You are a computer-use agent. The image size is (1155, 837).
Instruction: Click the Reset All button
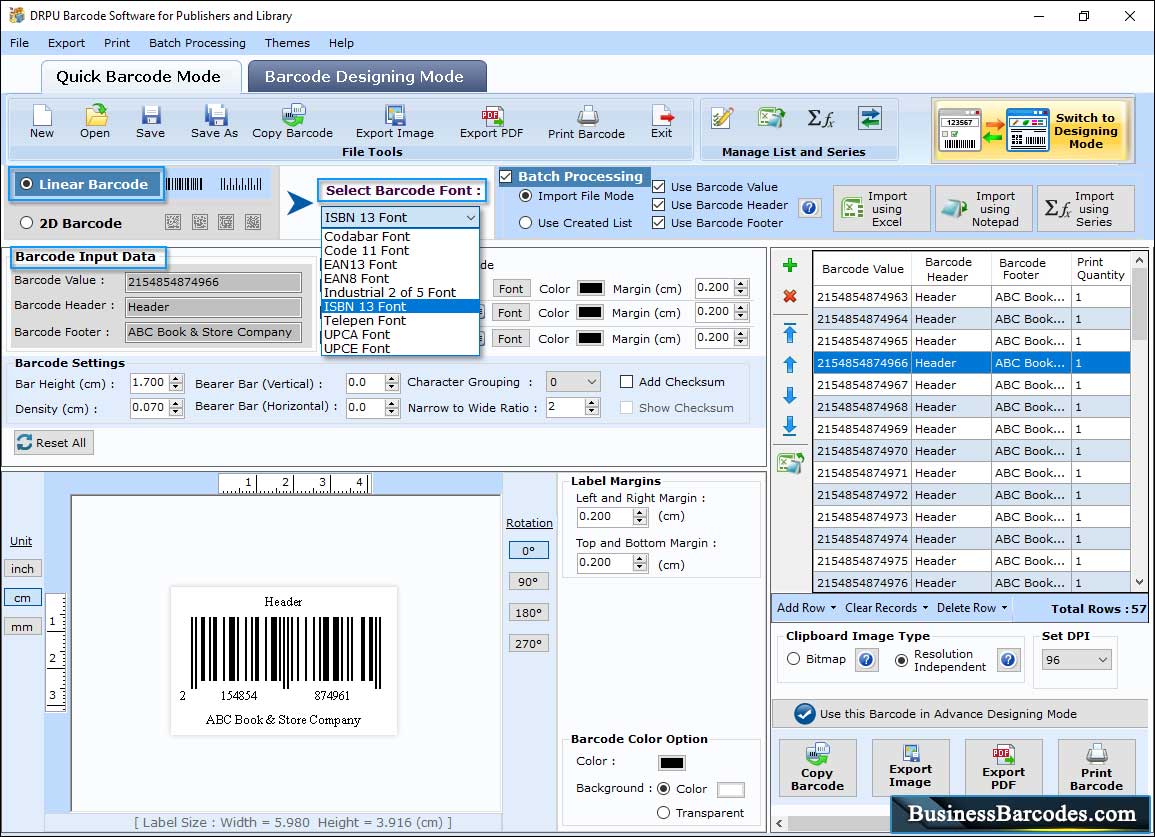coord(54,443)
